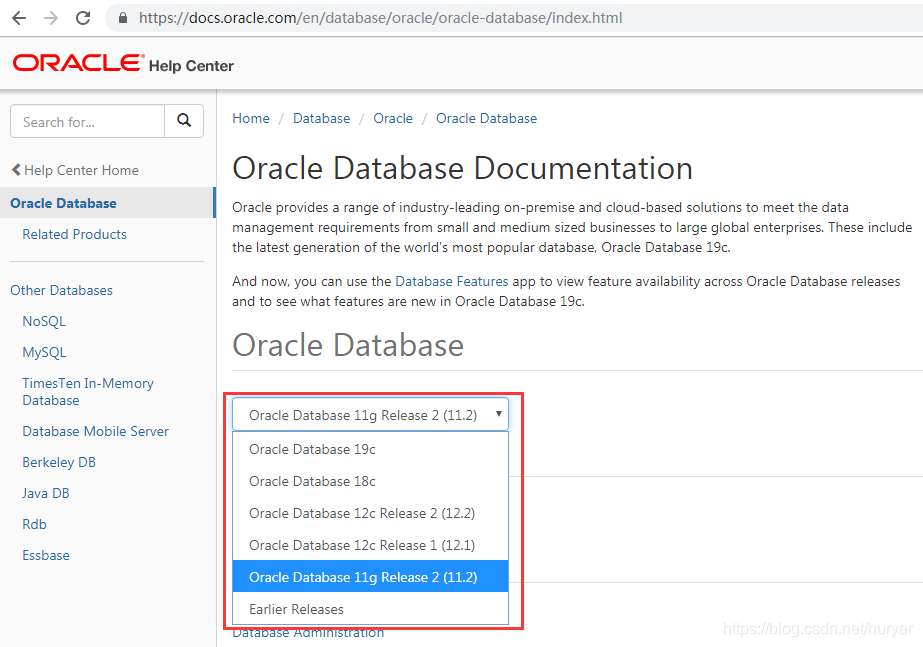Choose highlighted 11g Release 2 (11.2) option
The height and width of the screenshot is (647, 923).
pyautogui.click(x=370, y=577)
